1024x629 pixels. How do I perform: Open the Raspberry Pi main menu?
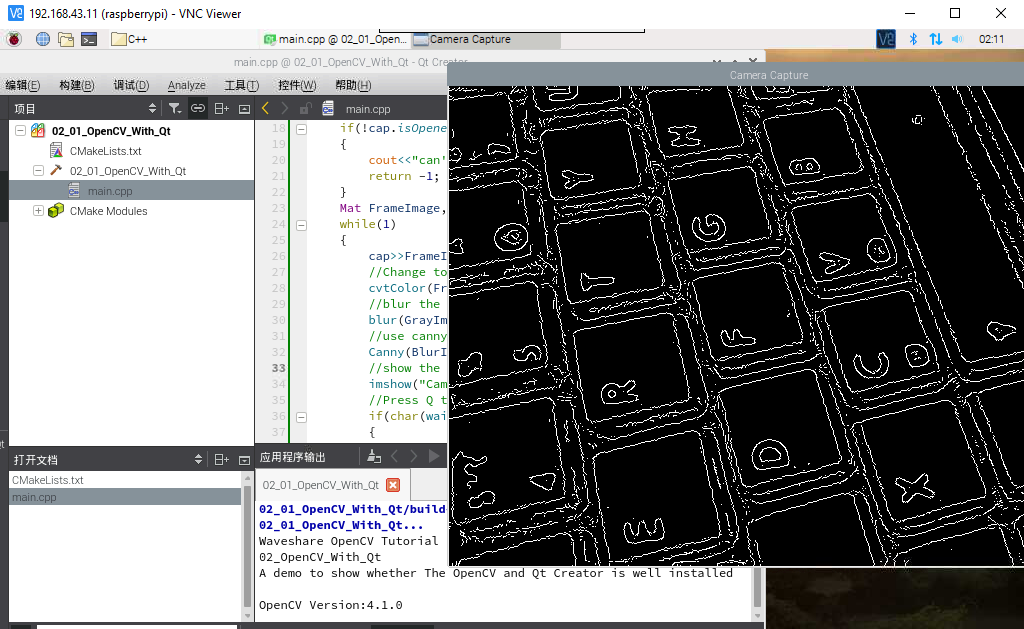click(14, 39)
